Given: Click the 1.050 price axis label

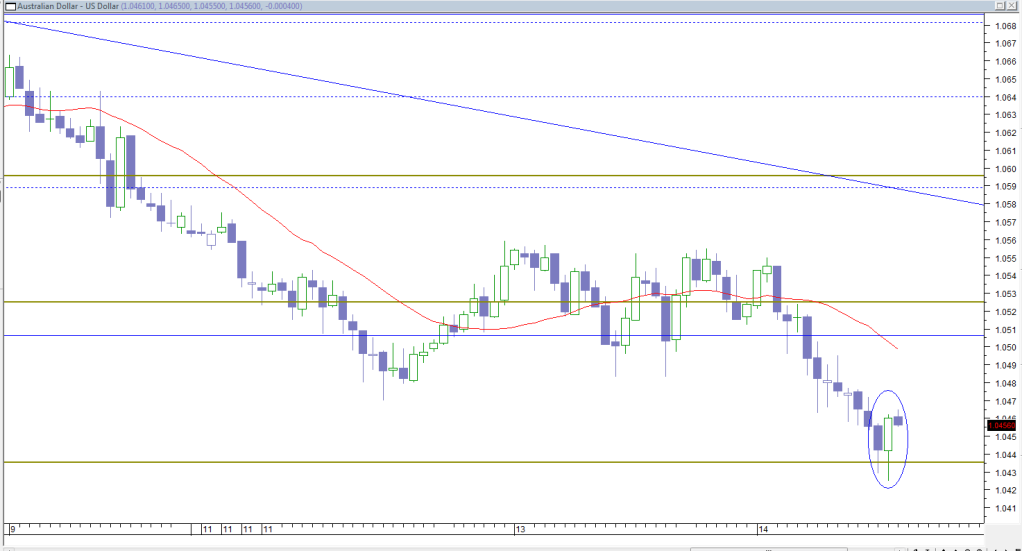Looking at the screenshot, I should point(1005,348).
